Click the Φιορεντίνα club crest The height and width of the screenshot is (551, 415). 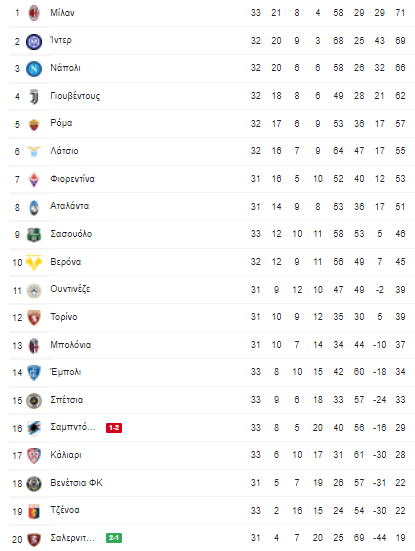pos(34,179)
